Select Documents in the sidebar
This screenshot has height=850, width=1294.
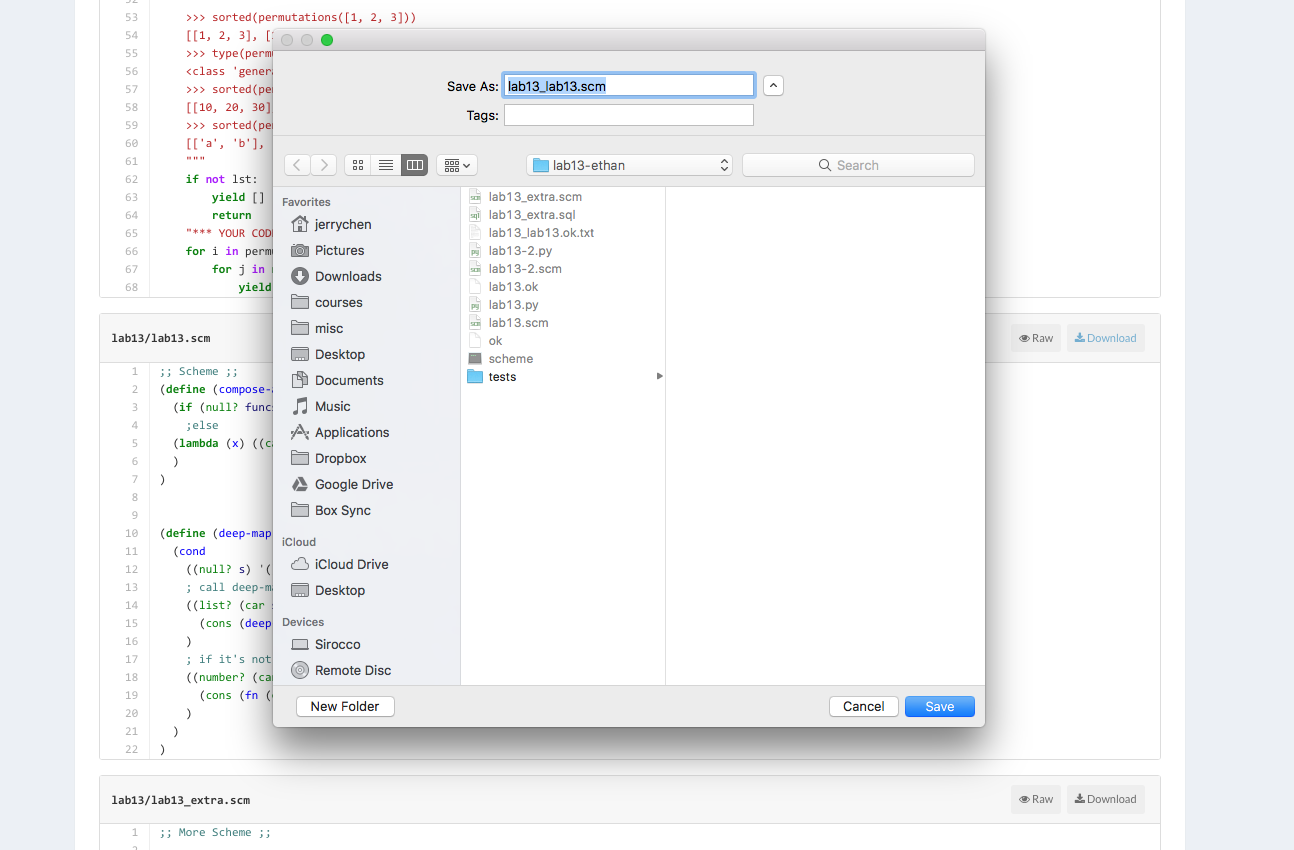tap(349, 380)
